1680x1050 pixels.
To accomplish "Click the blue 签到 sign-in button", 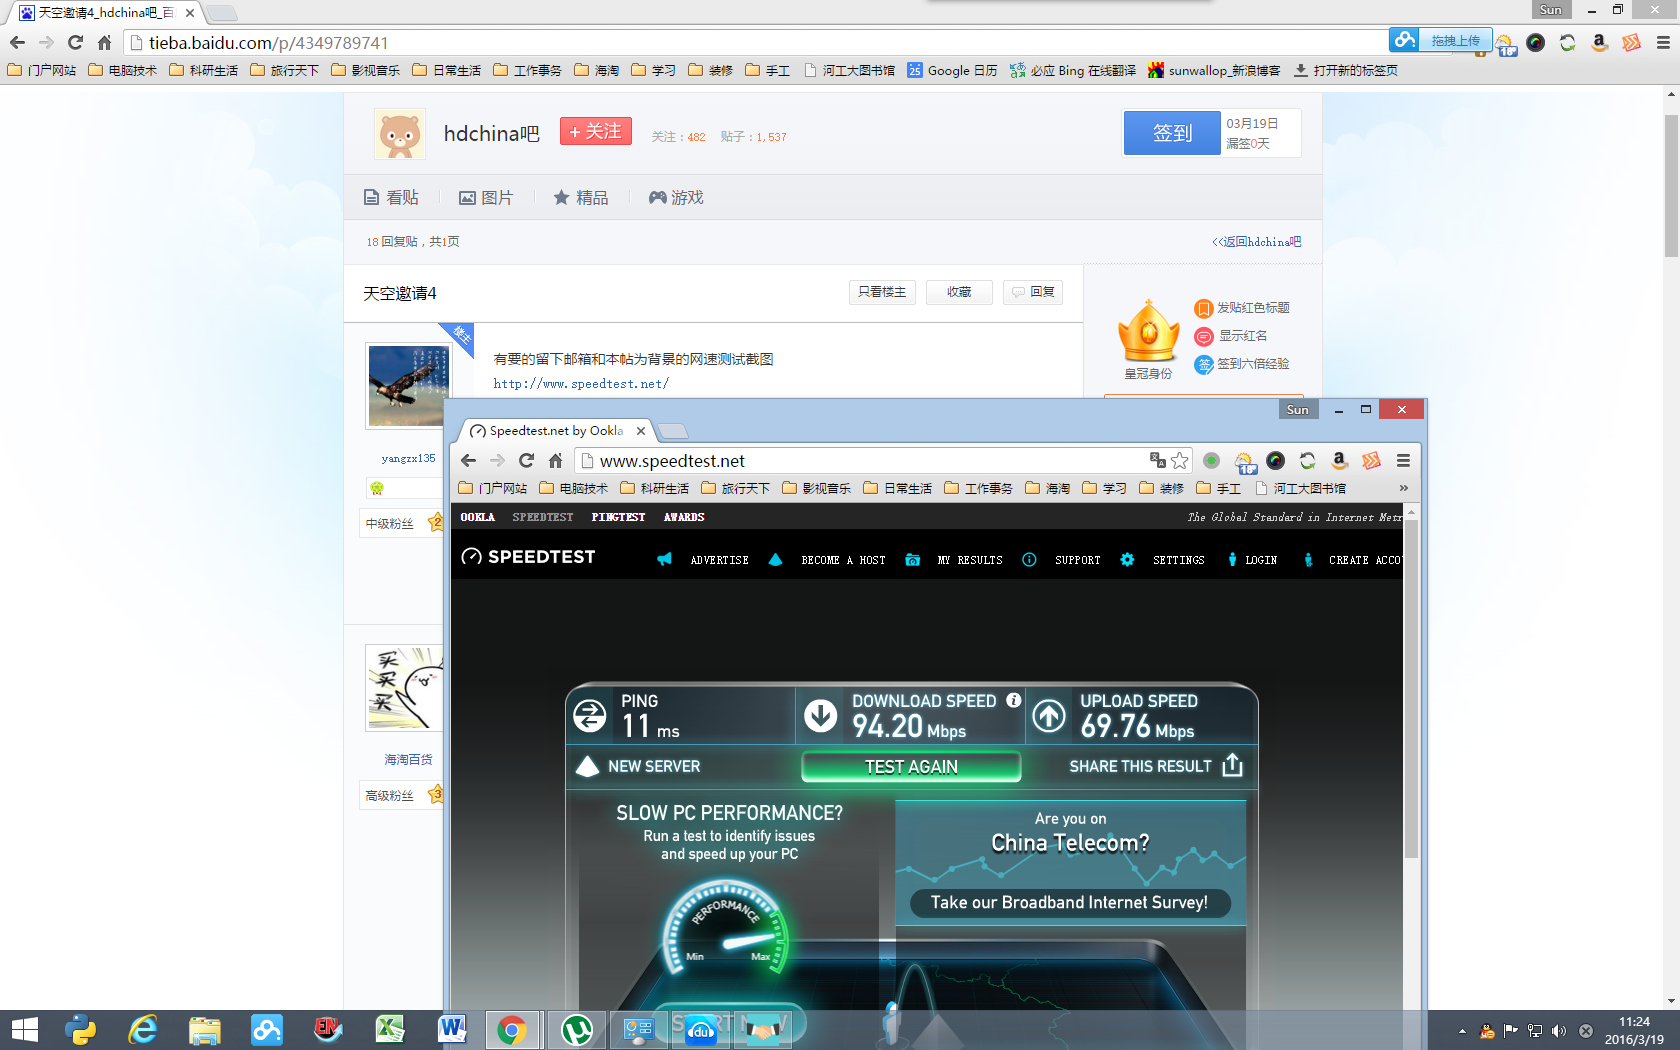I will (1172, 133).
